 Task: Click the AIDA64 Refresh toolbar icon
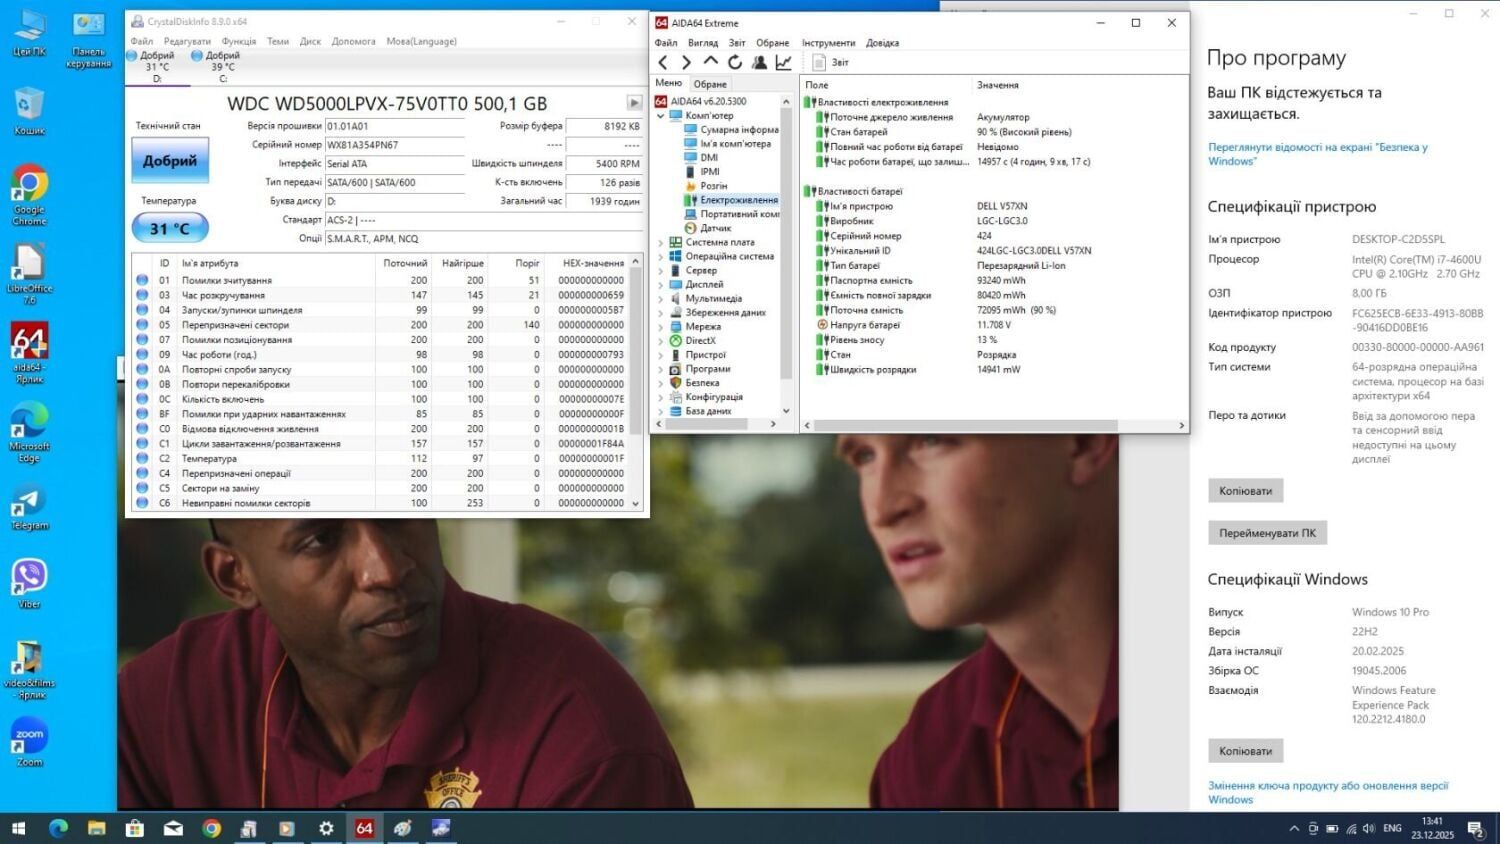(x=735, y=62)
